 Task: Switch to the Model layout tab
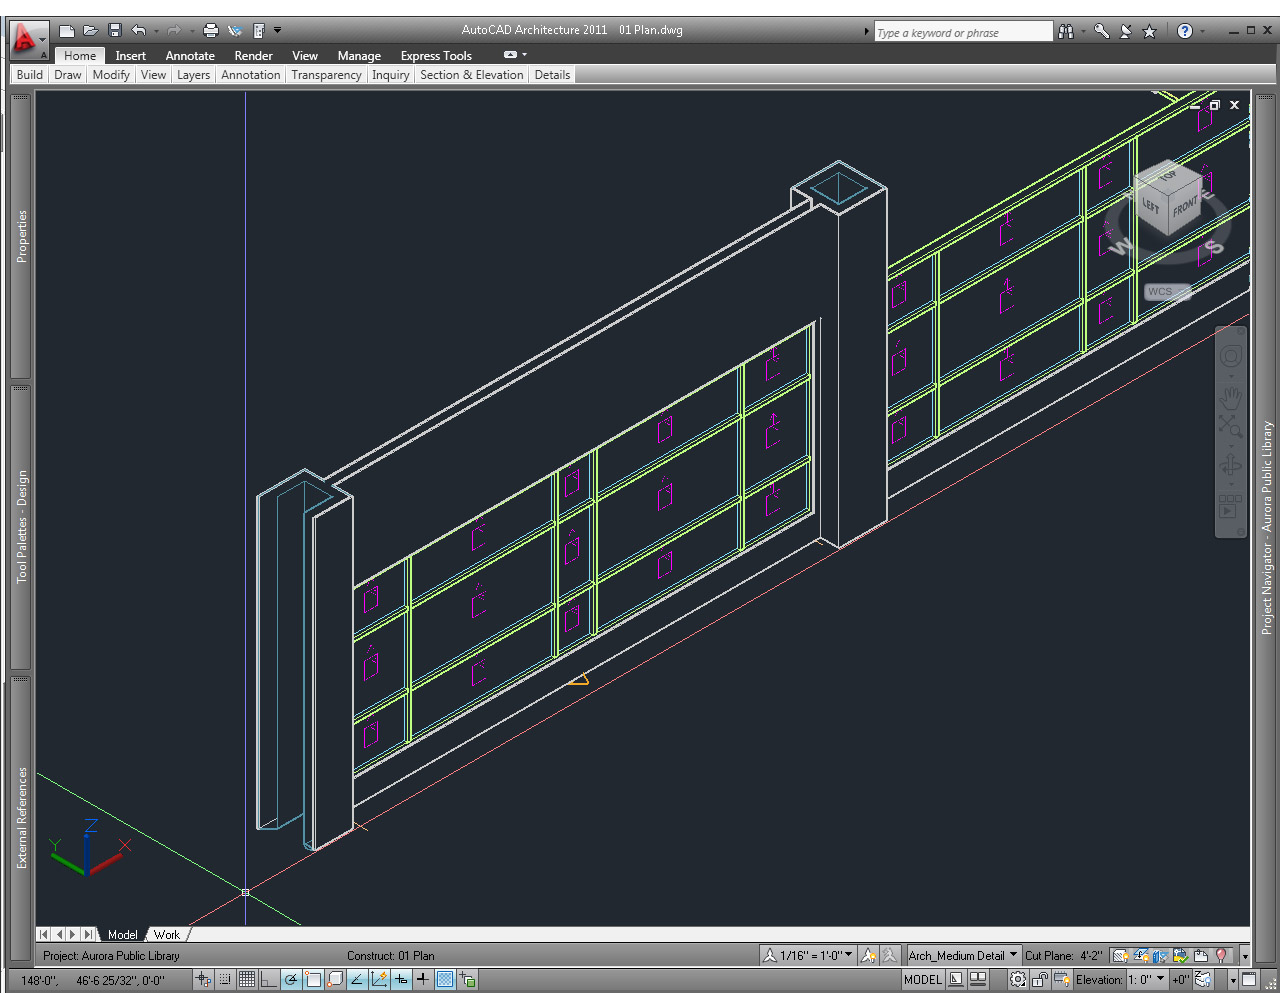123,935
